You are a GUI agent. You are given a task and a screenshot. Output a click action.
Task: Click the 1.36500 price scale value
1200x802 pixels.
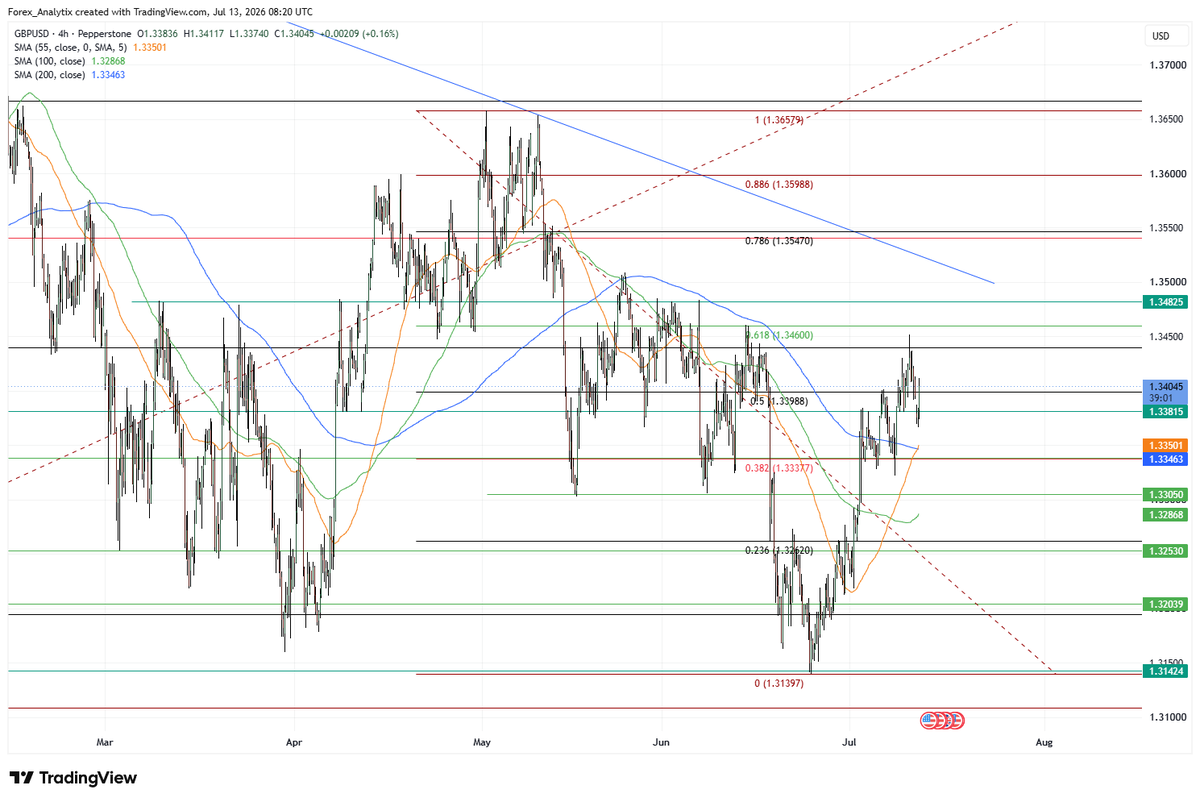(1167, 119)
